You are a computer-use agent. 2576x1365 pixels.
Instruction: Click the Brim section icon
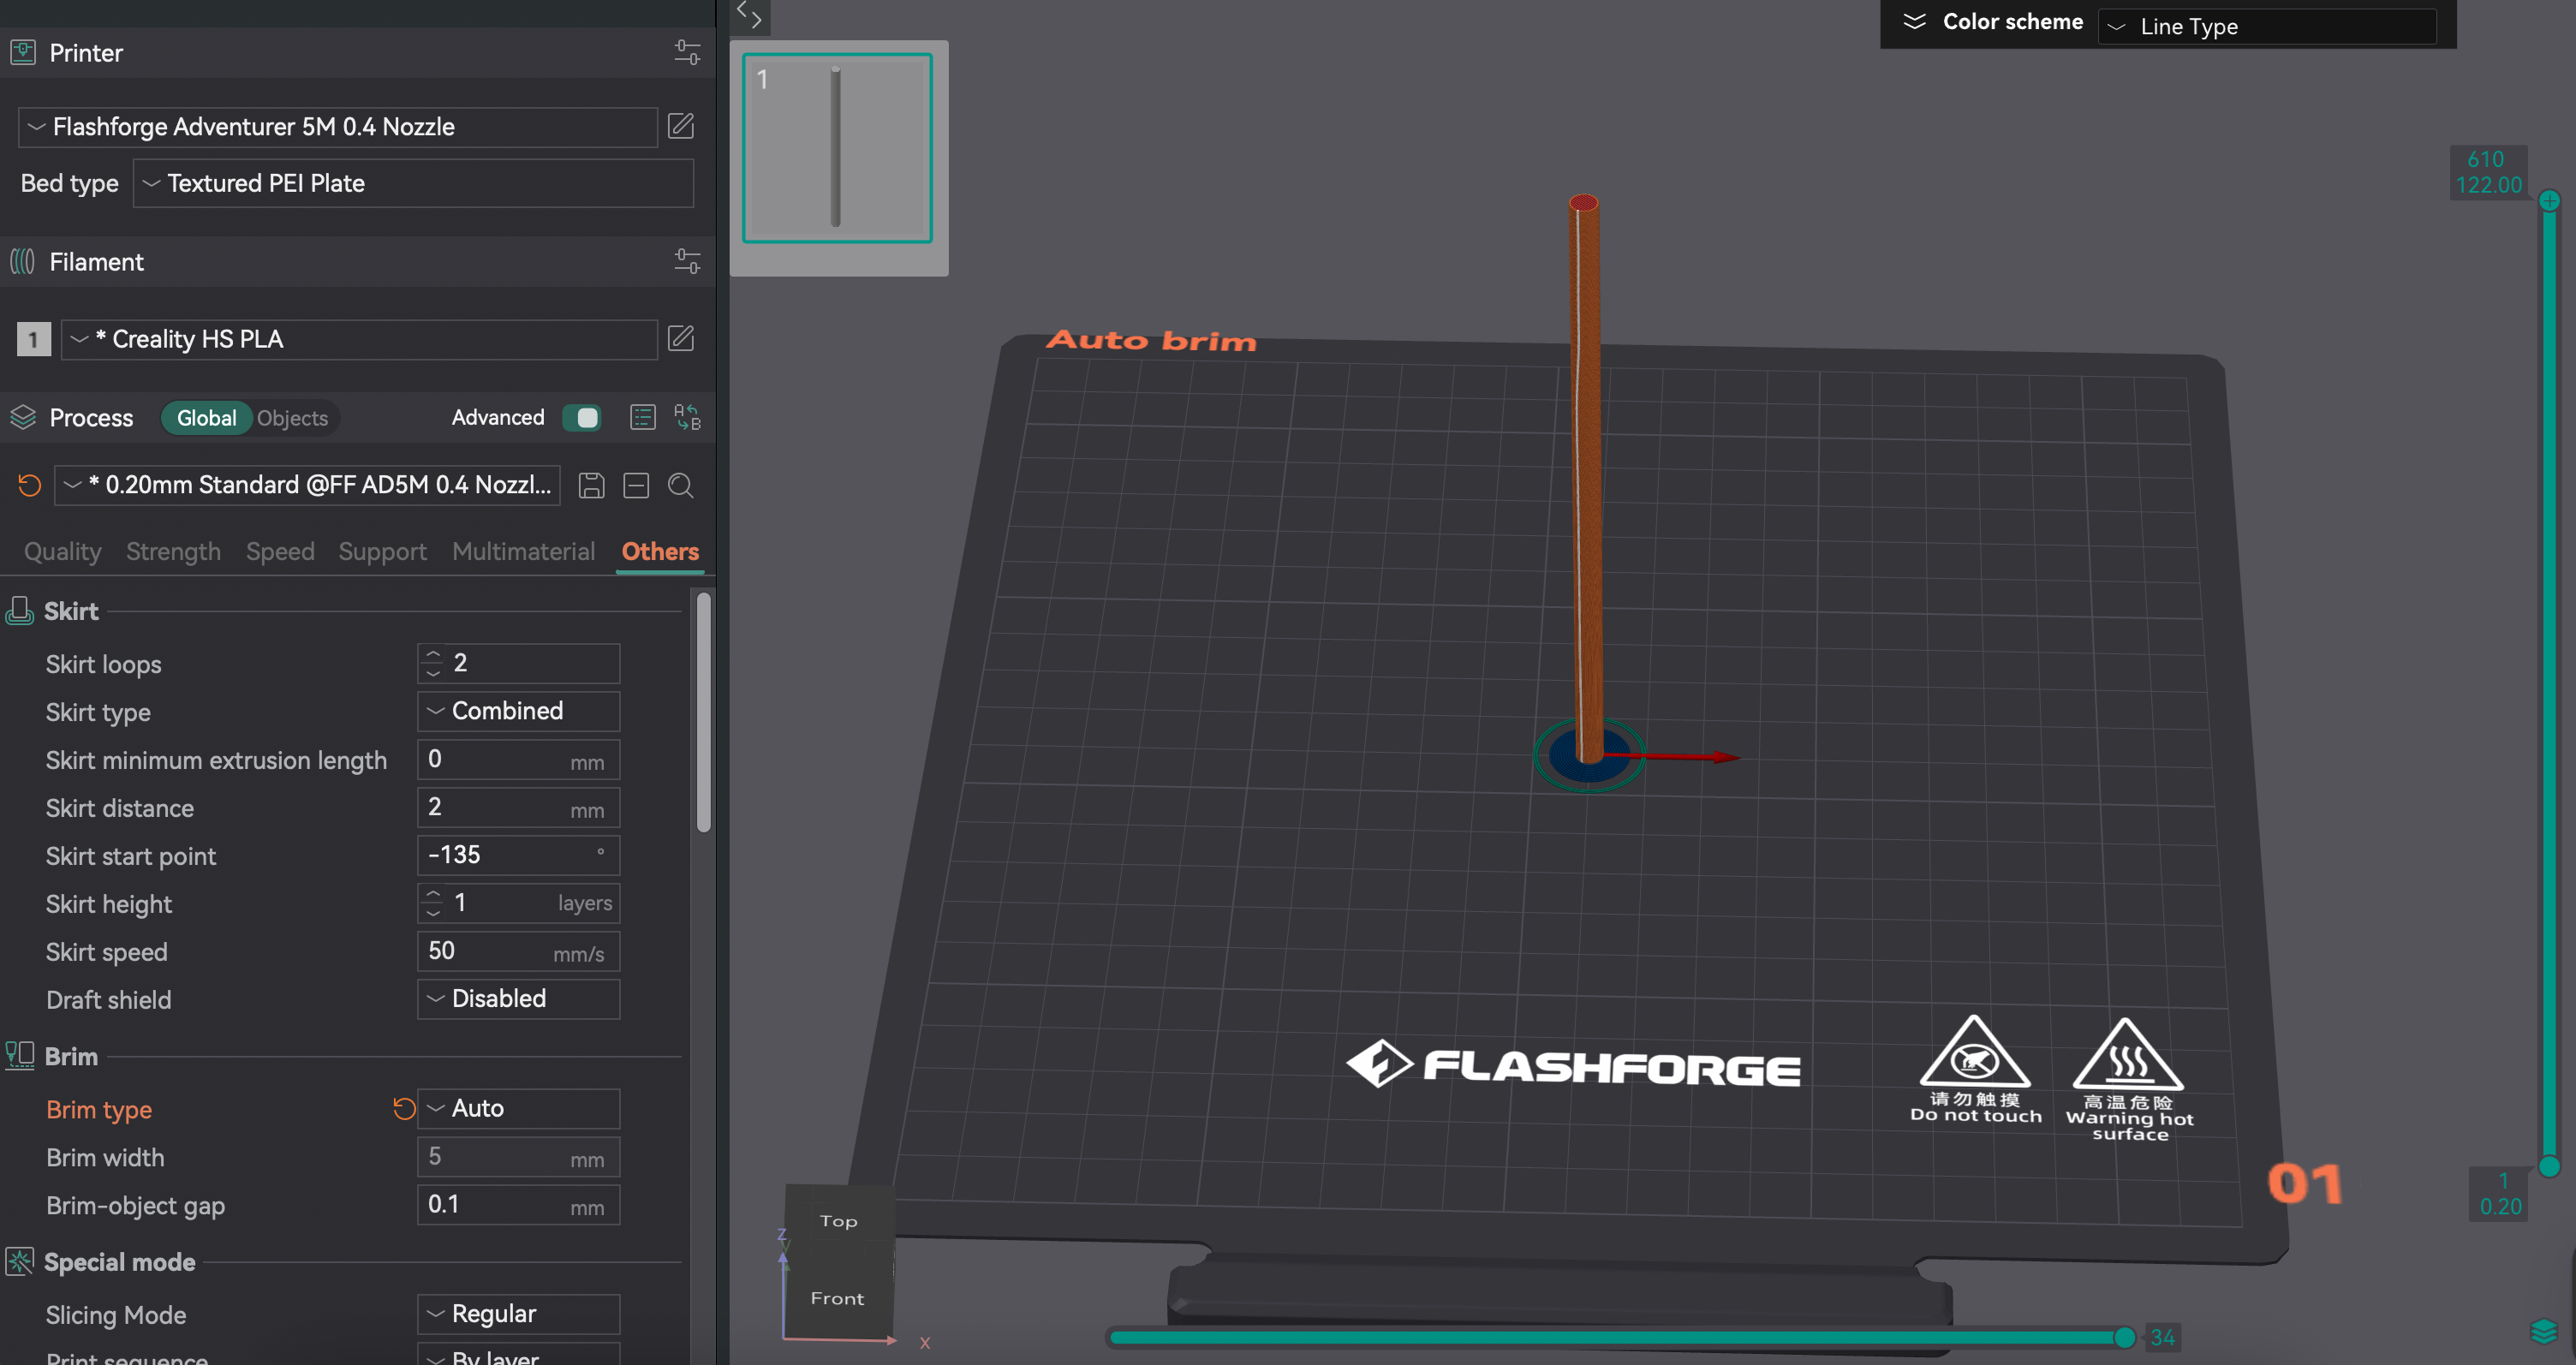(20, 1056)
